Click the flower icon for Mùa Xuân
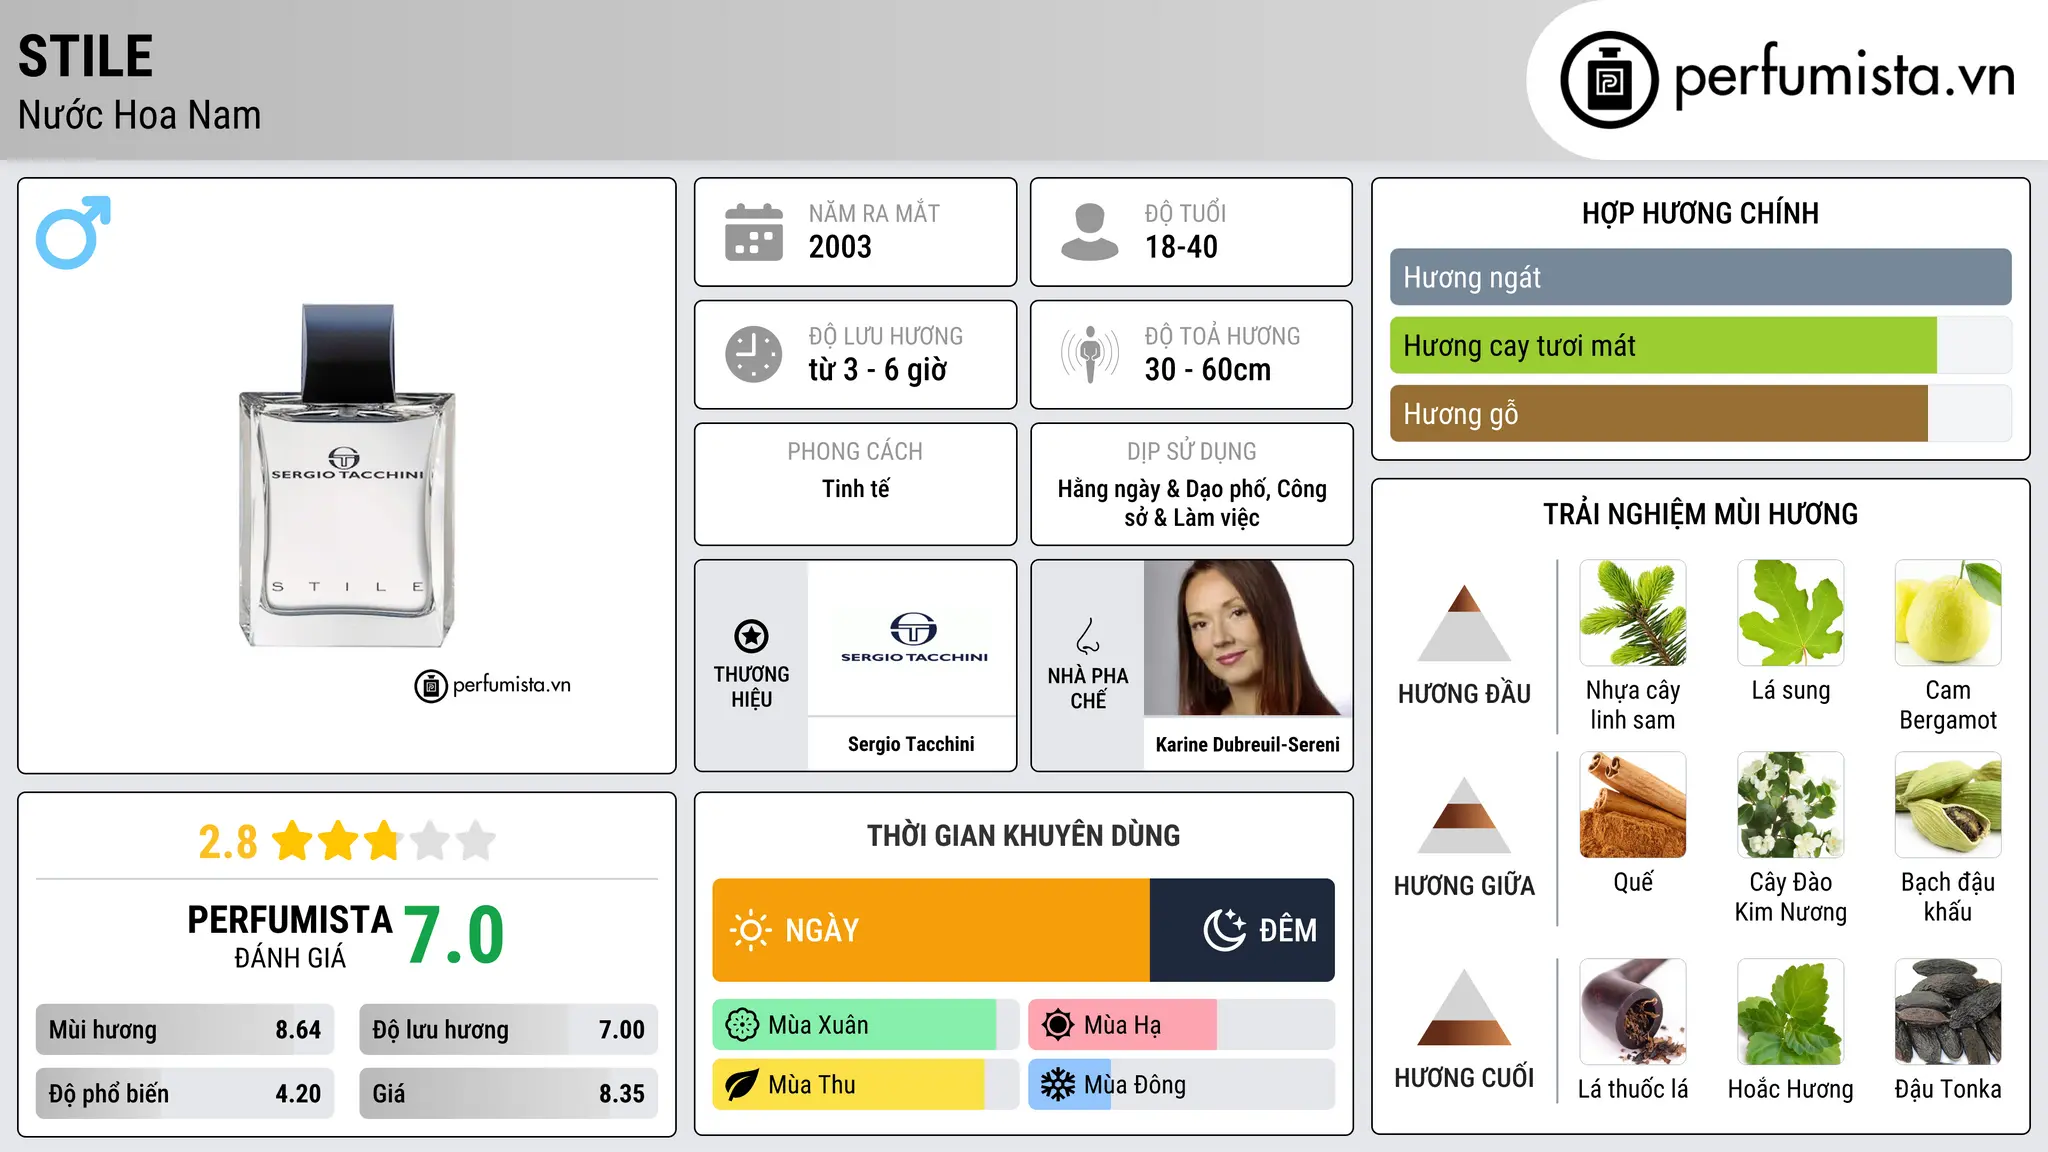2048x1152 pixels. (x=742, y=1025)
